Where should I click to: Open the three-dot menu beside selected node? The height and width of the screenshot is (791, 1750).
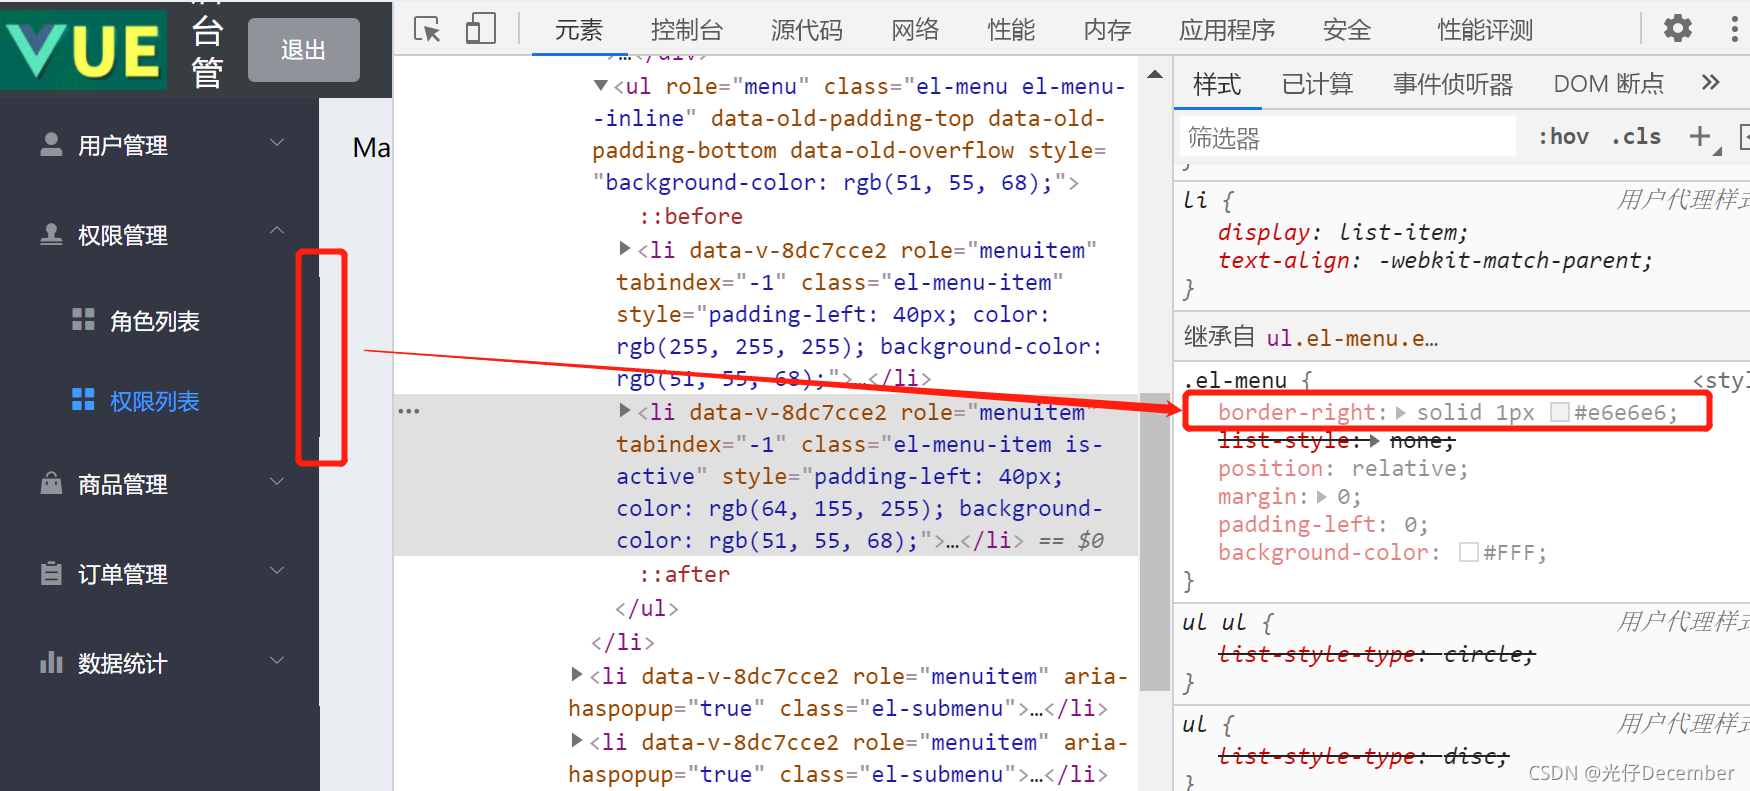click(409, 411)
